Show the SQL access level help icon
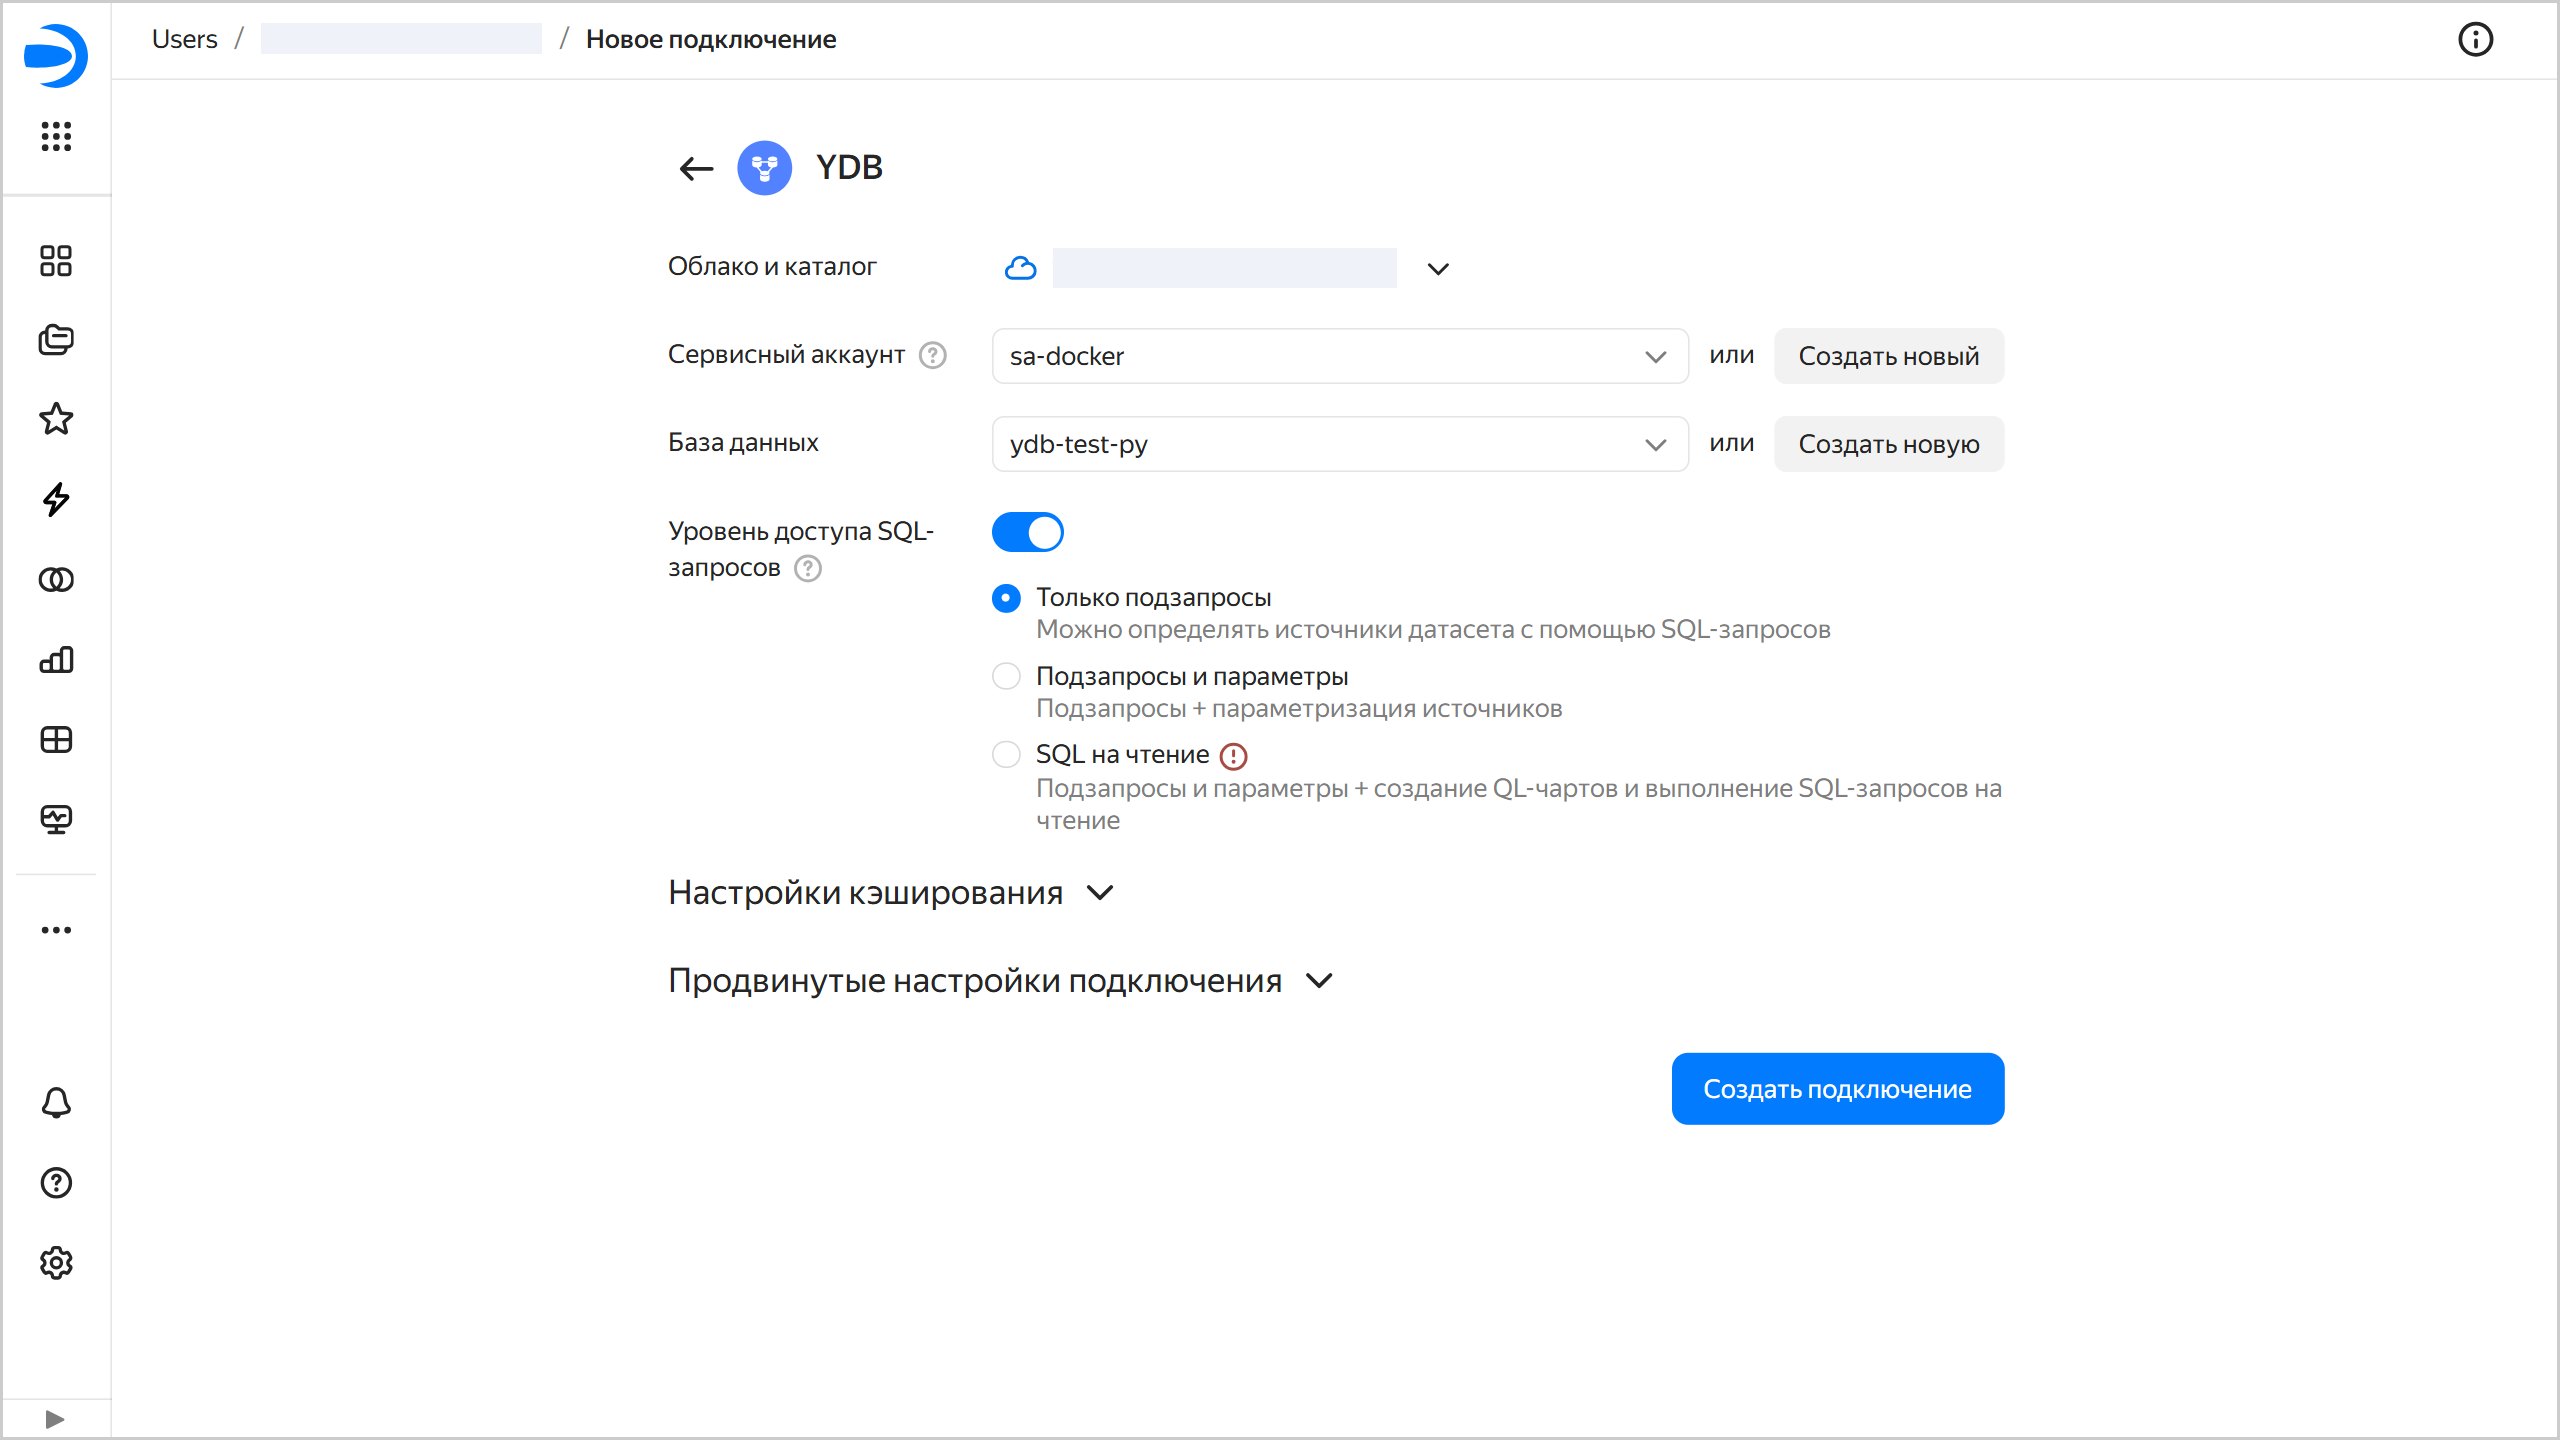This screenshot has height=1440, width=2560. pyautogui.click(x=808, y=568)
